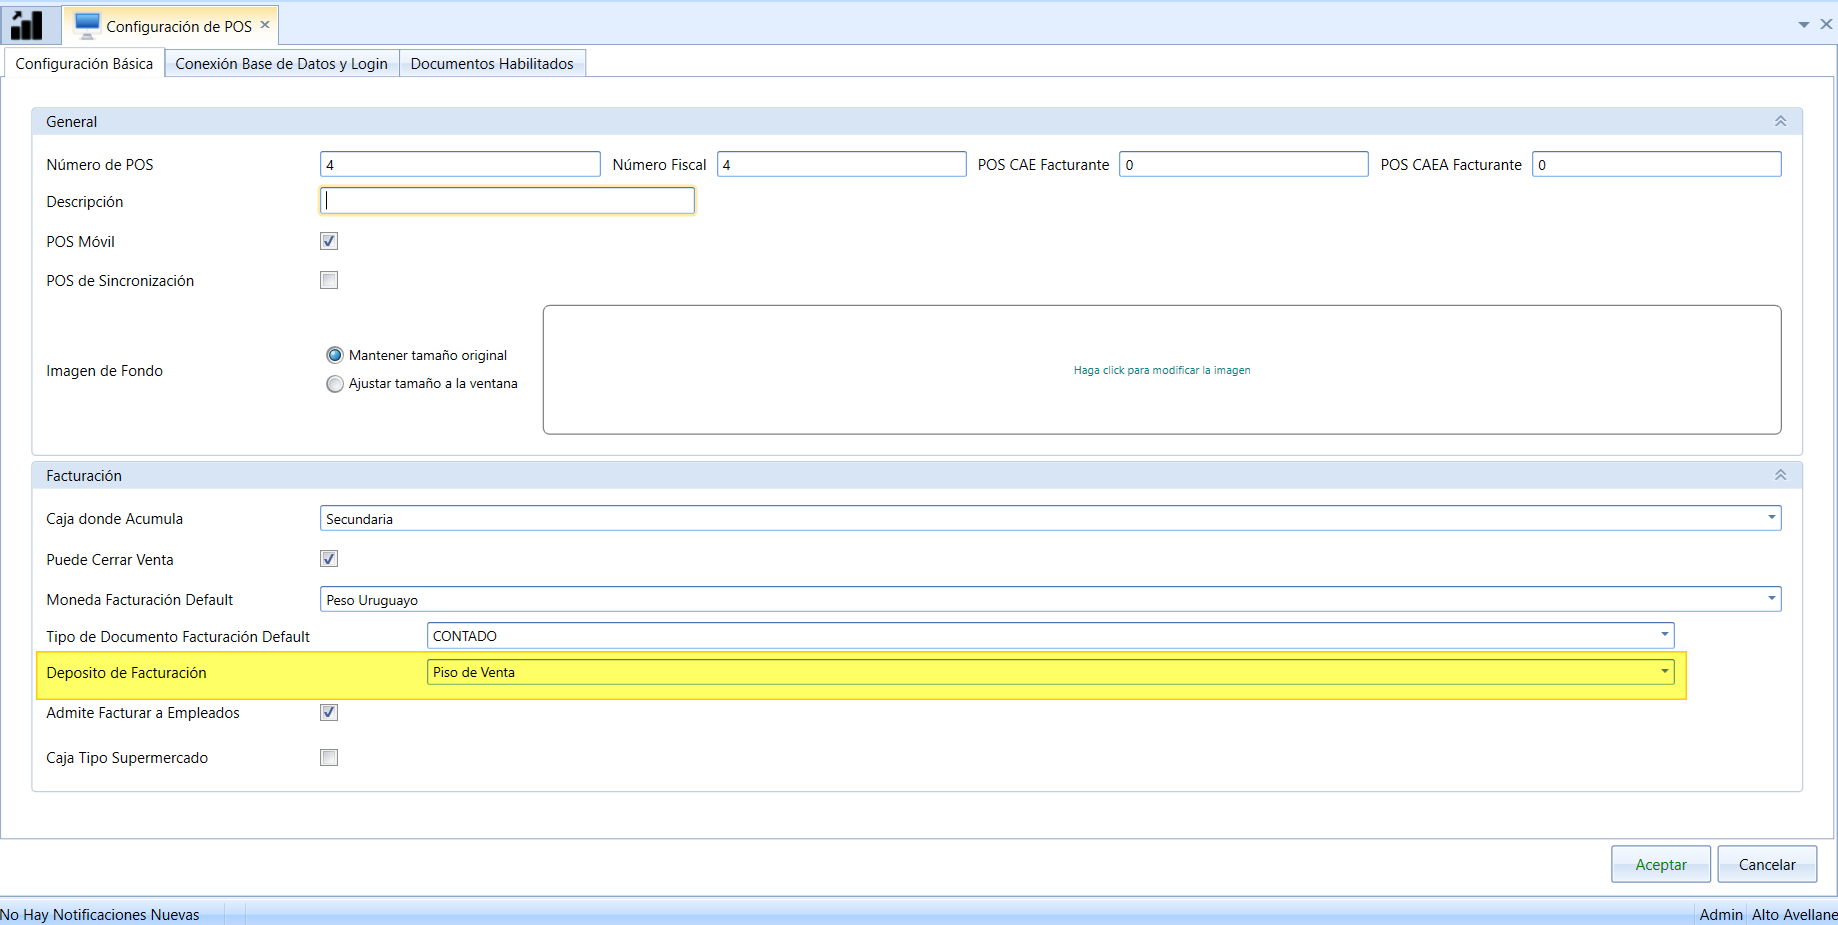Click Admin user in status bar
1838x925 pixels.
[1721, 914]
